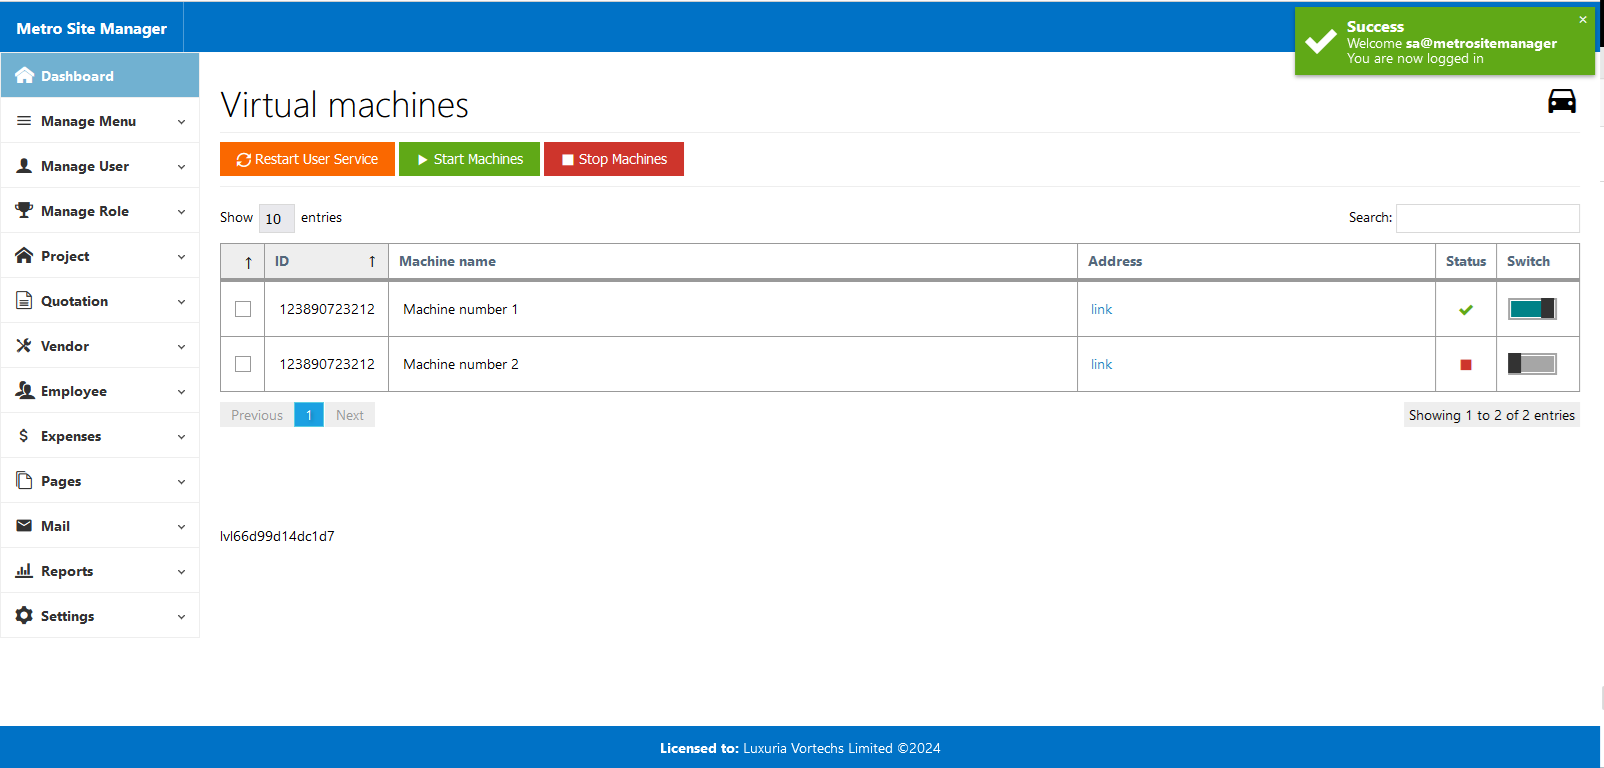
Task: Click the Mail envelope icon
Action: pos(24,526)
